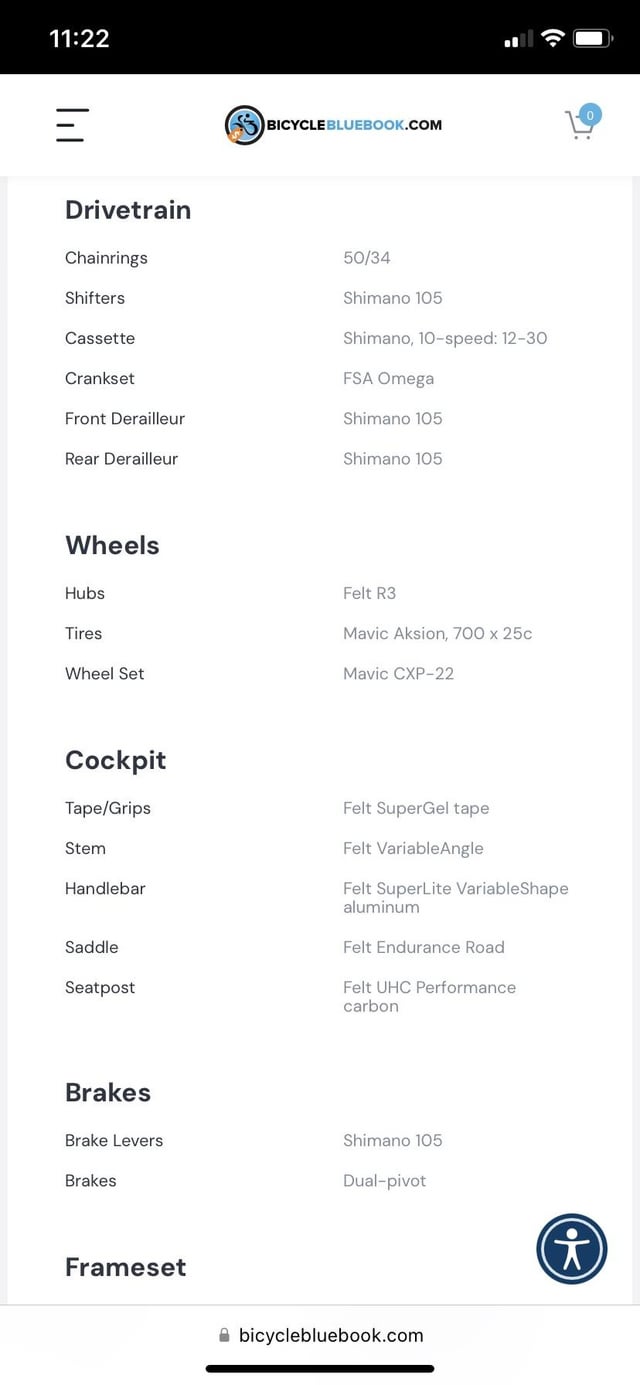The width and height of the screenshot is (640, 1385).
Task: Open the hamburger menu icon
Action: (71, 125)
